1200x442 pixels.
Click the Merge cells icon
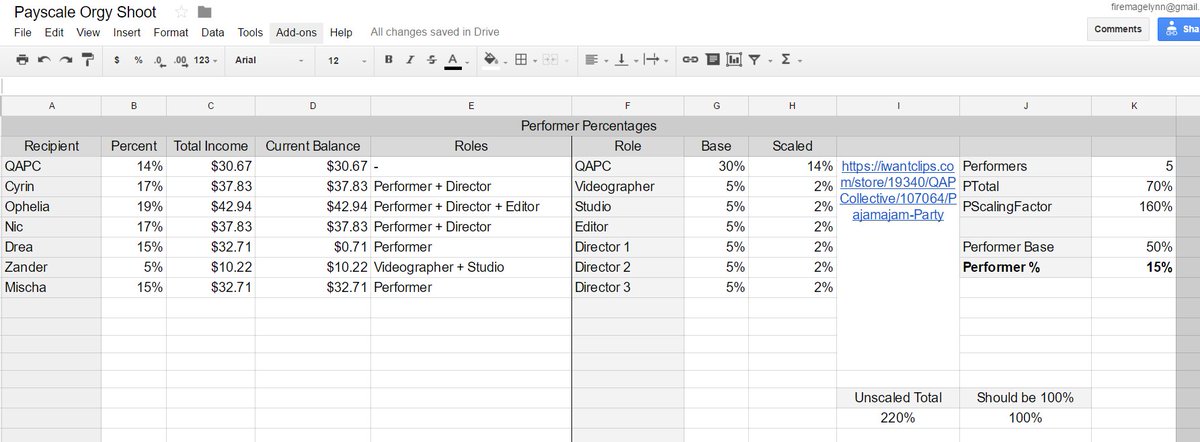[551, 60]
